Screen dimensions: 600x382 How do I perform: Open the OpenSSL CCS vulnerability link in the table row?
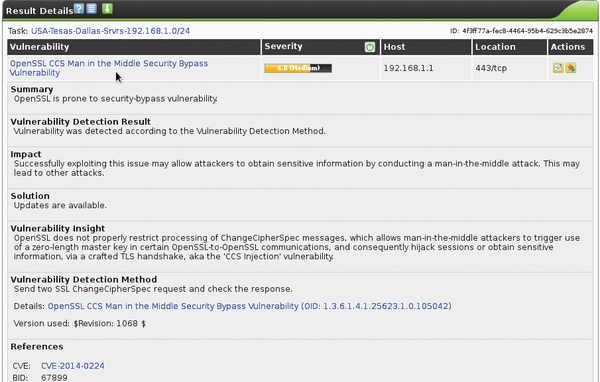(x=109, y=68)
